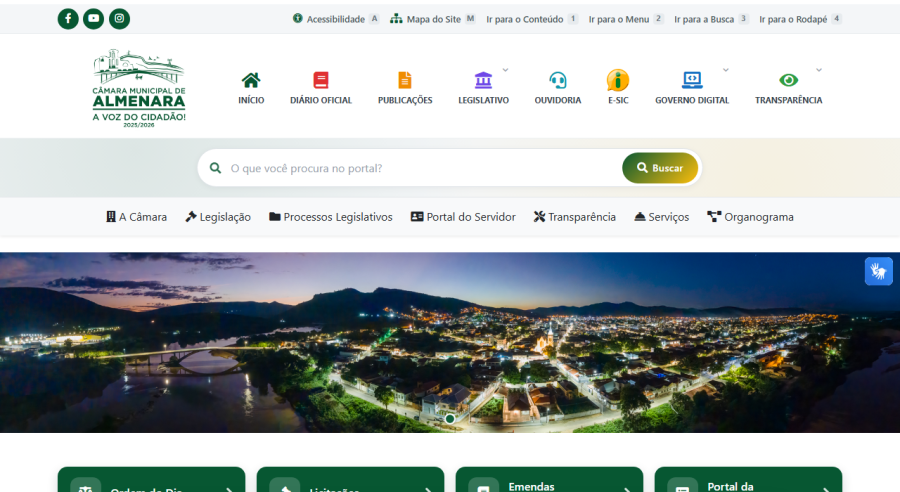Open the Emendas quick access card

click(549, 480)
